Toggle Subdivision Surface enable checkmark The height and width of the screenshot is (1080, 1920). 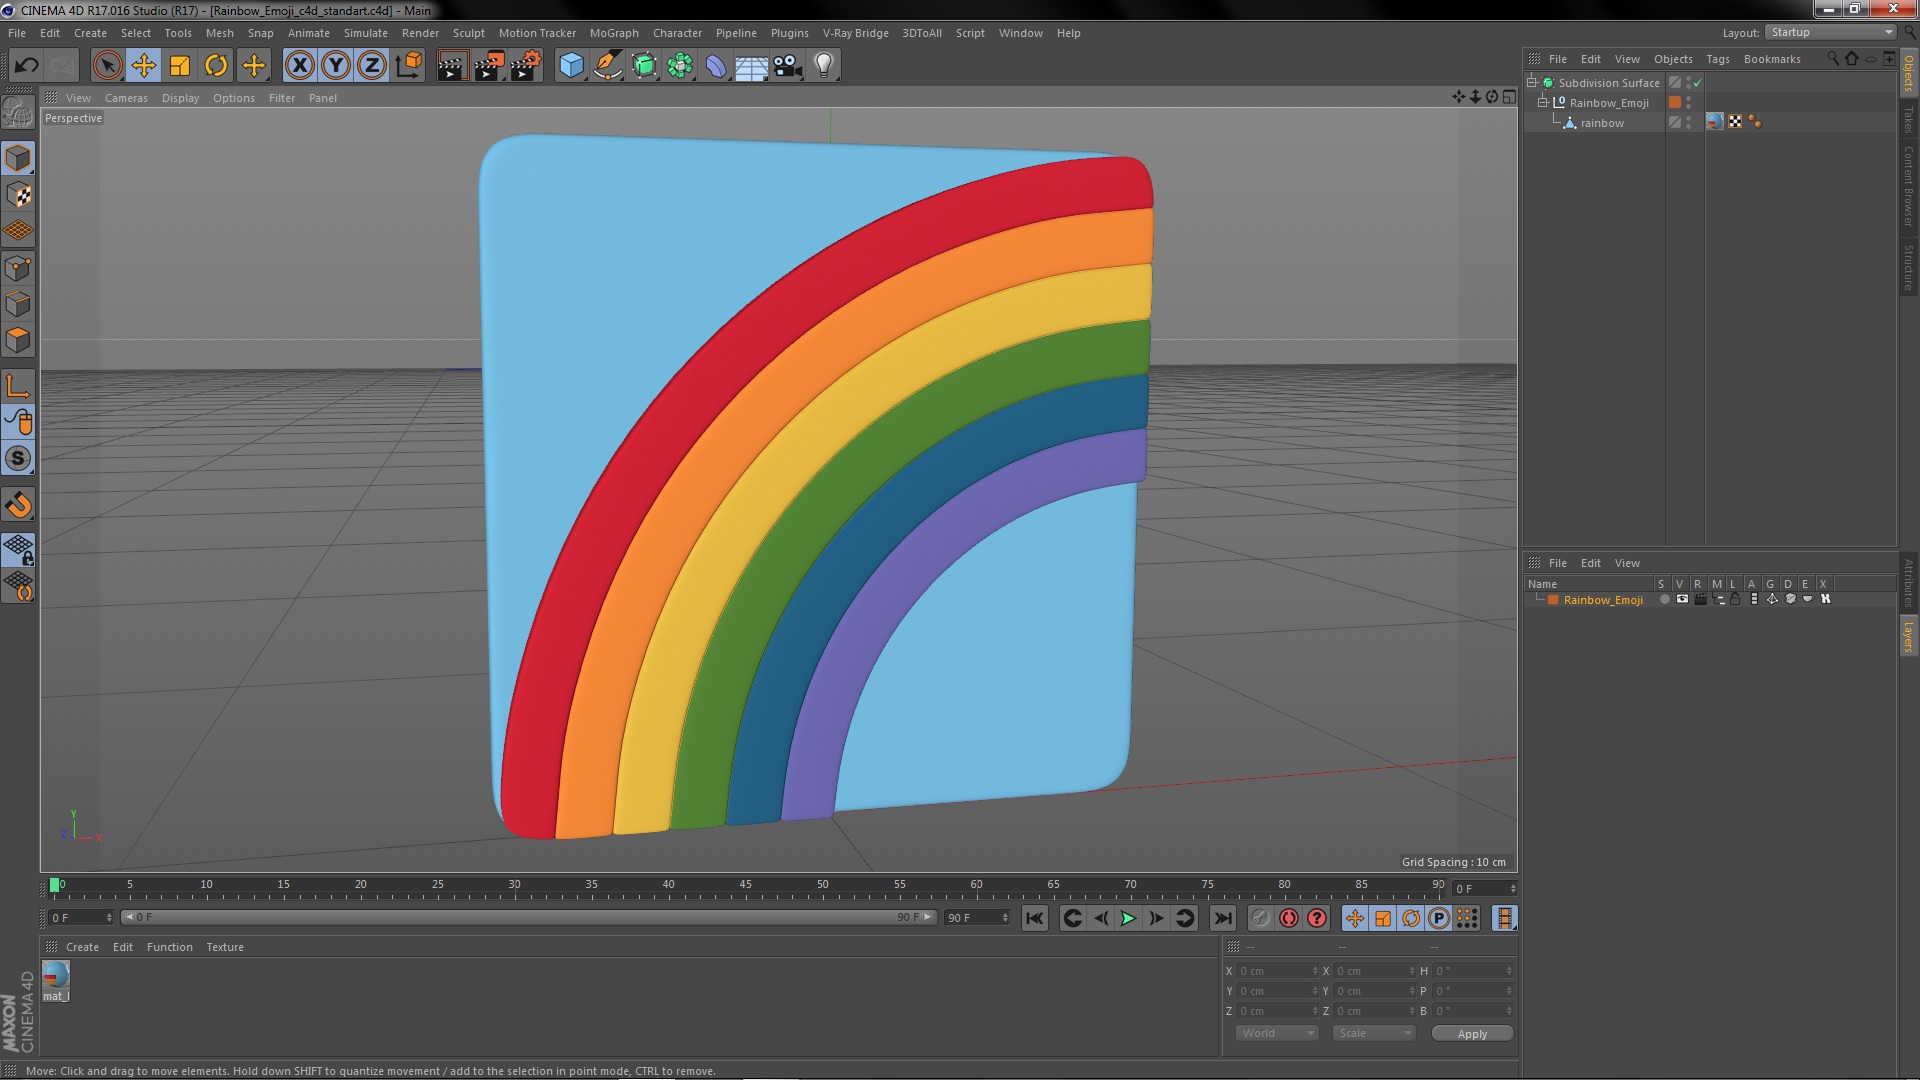[1697, 83]
